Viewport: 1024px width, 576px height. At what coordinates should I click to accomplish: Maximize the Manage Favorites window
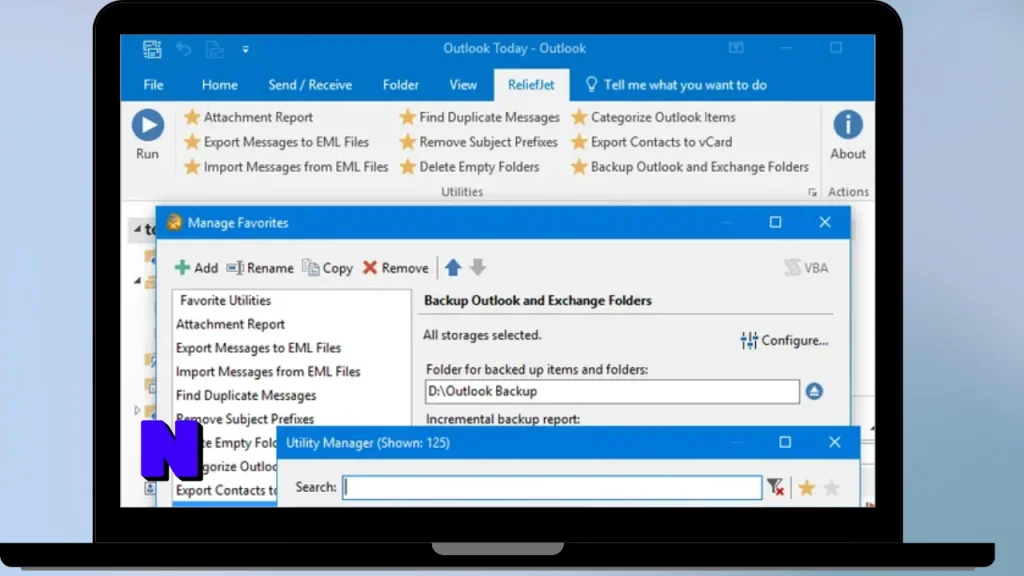click(x=775, y=222)
